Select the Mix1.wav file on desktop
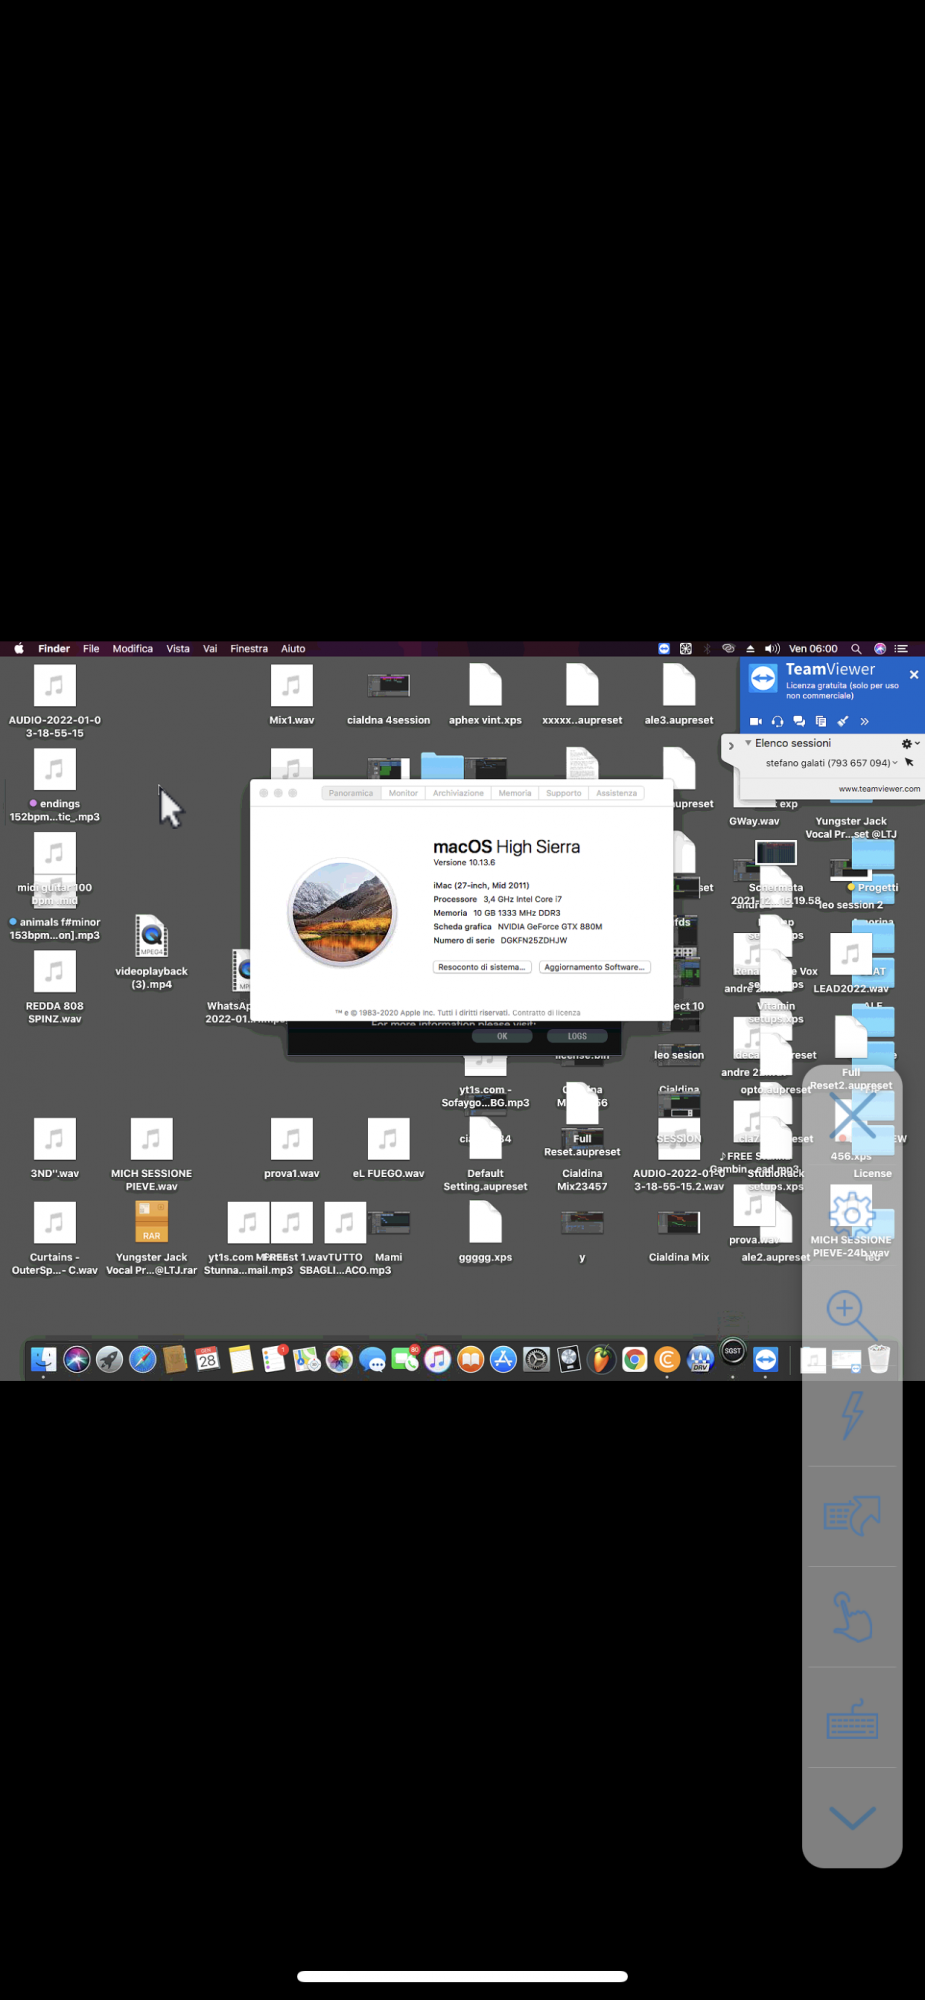Image resolution: width=925 pixels, height=2000 pixels. [x=291, y=695]
